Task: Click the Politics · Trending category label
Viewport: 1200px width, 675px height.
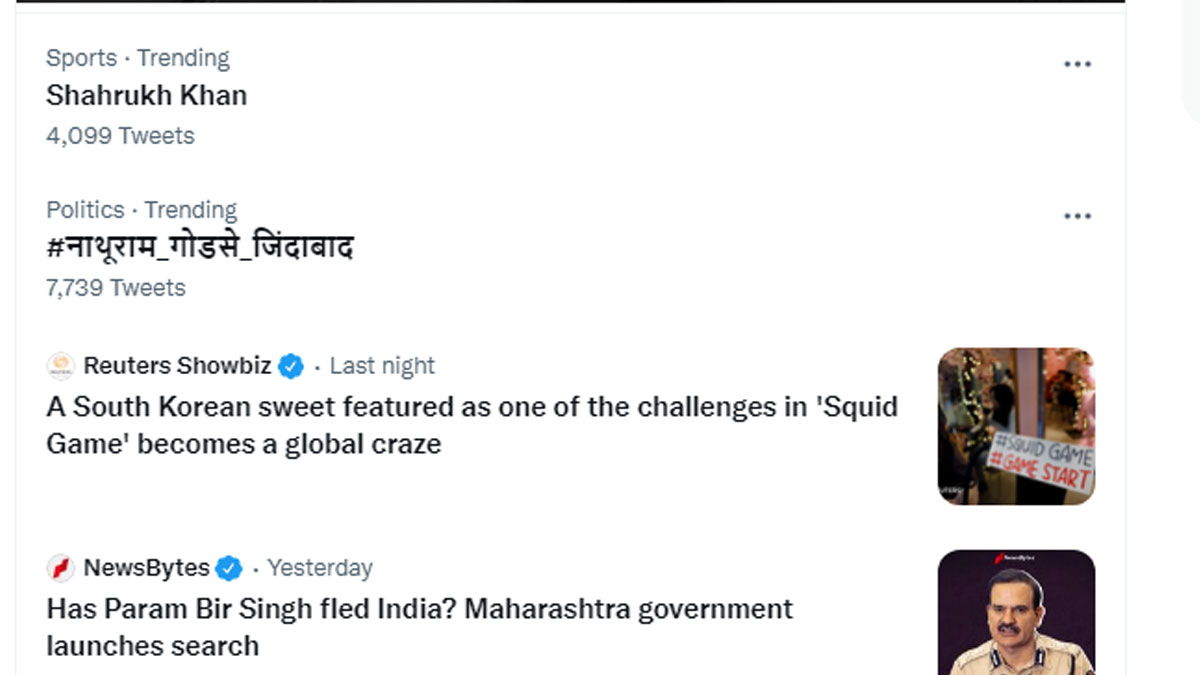Action: [x=141, y=210]
